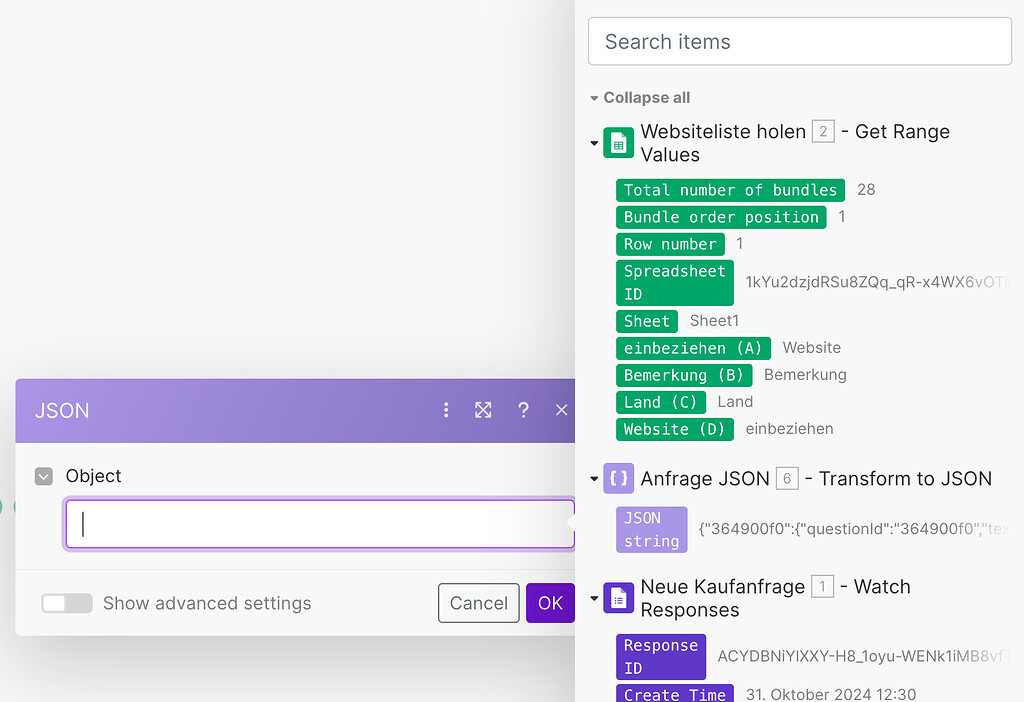Click the Search items field
The height and width of the screenshot is (702, 1024).
point(799,41)
